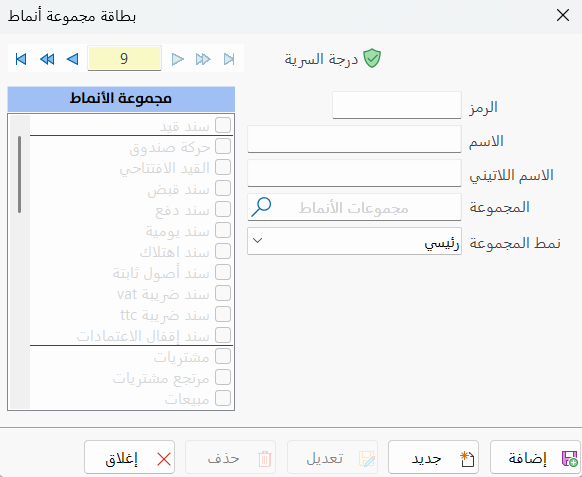The image size is (582, 477).
Task: Jump back several records with double-left arrow
Action: coord(47,59)
